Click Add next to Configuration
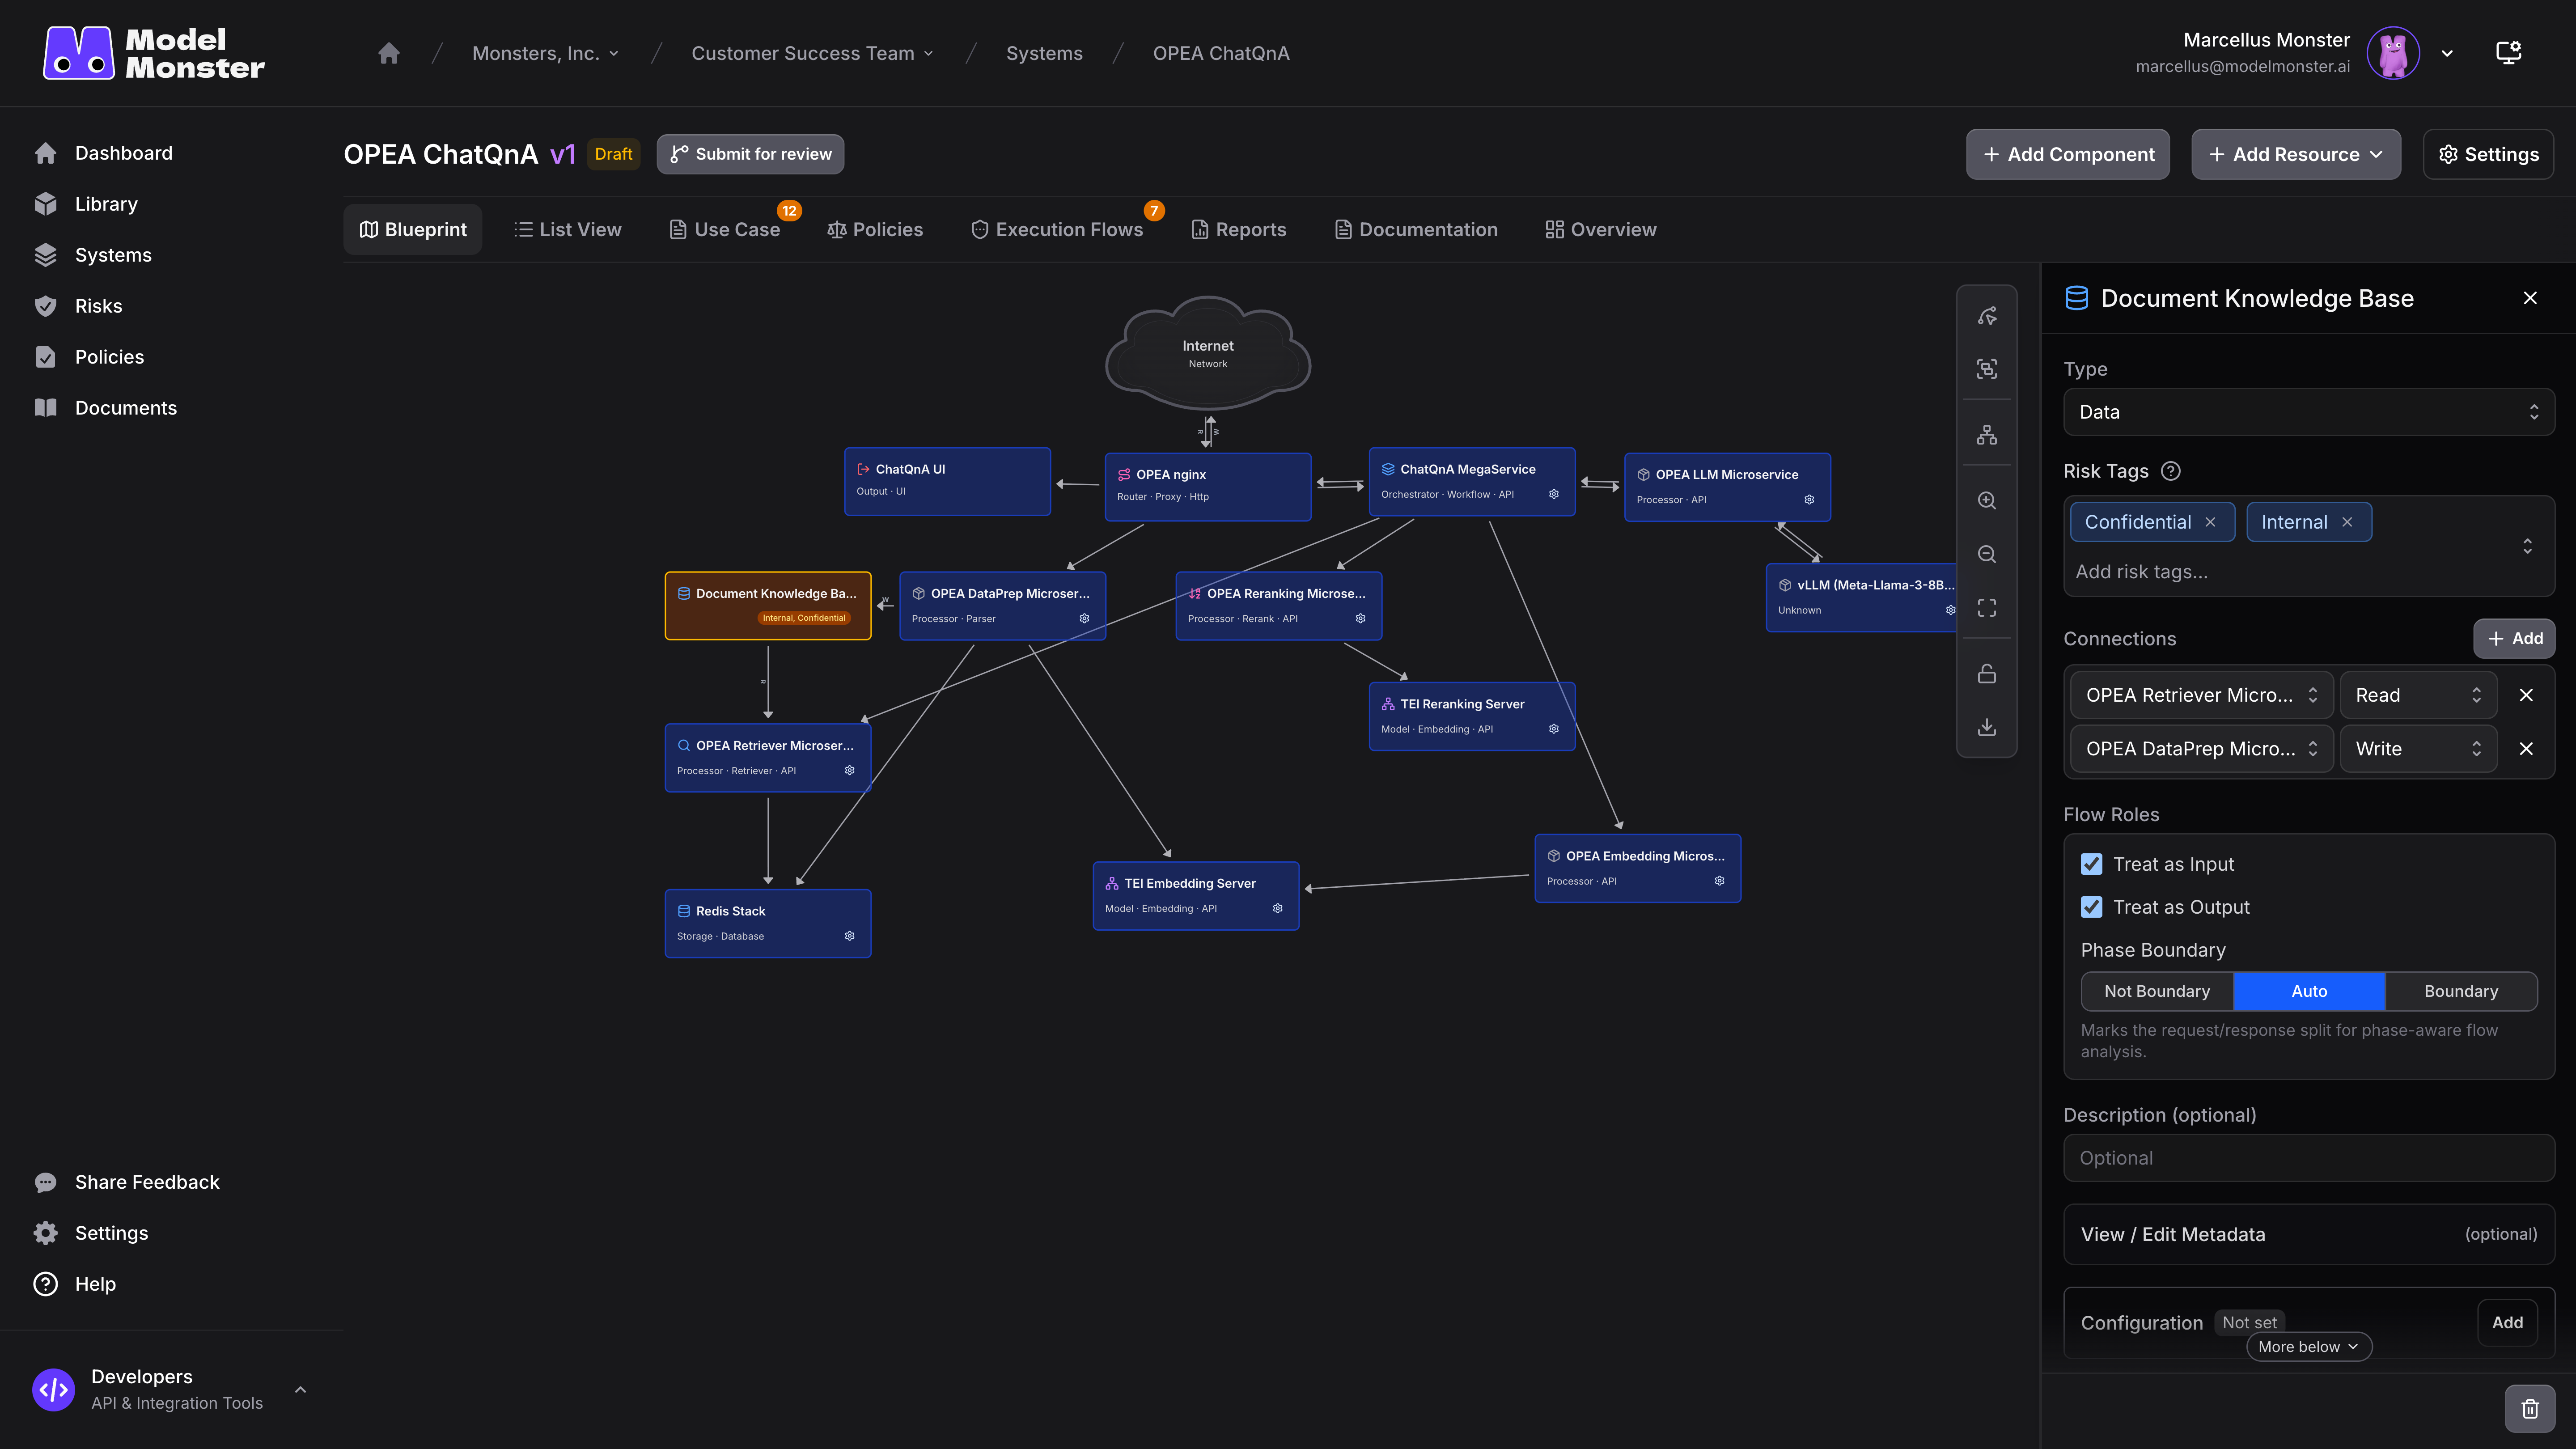Viewport: 2576px width, 1449px height. coord(2507,1322)
